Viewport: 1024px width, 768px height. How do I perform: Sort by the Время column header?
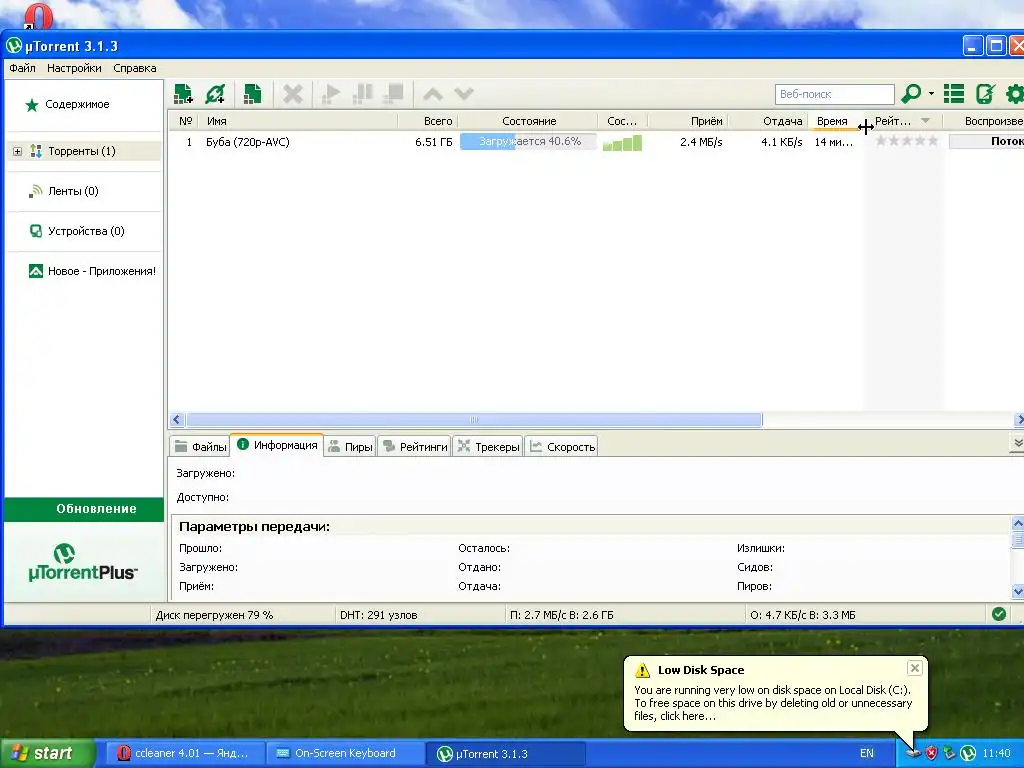tap(836, 121)
